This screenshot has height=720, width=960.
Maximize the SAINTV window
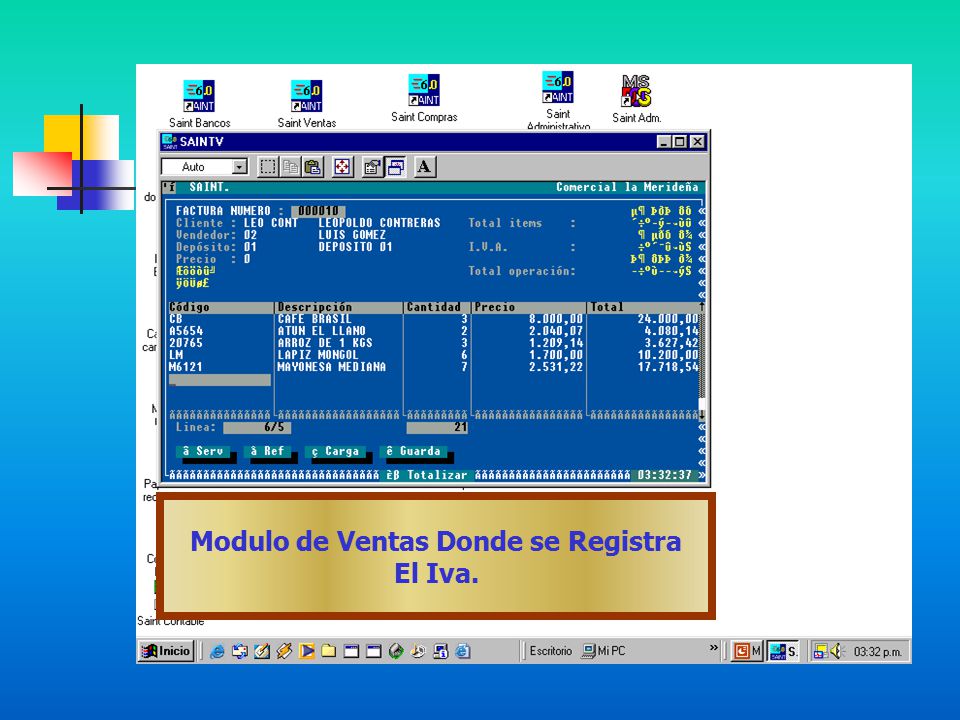click(x=680, y=142)
